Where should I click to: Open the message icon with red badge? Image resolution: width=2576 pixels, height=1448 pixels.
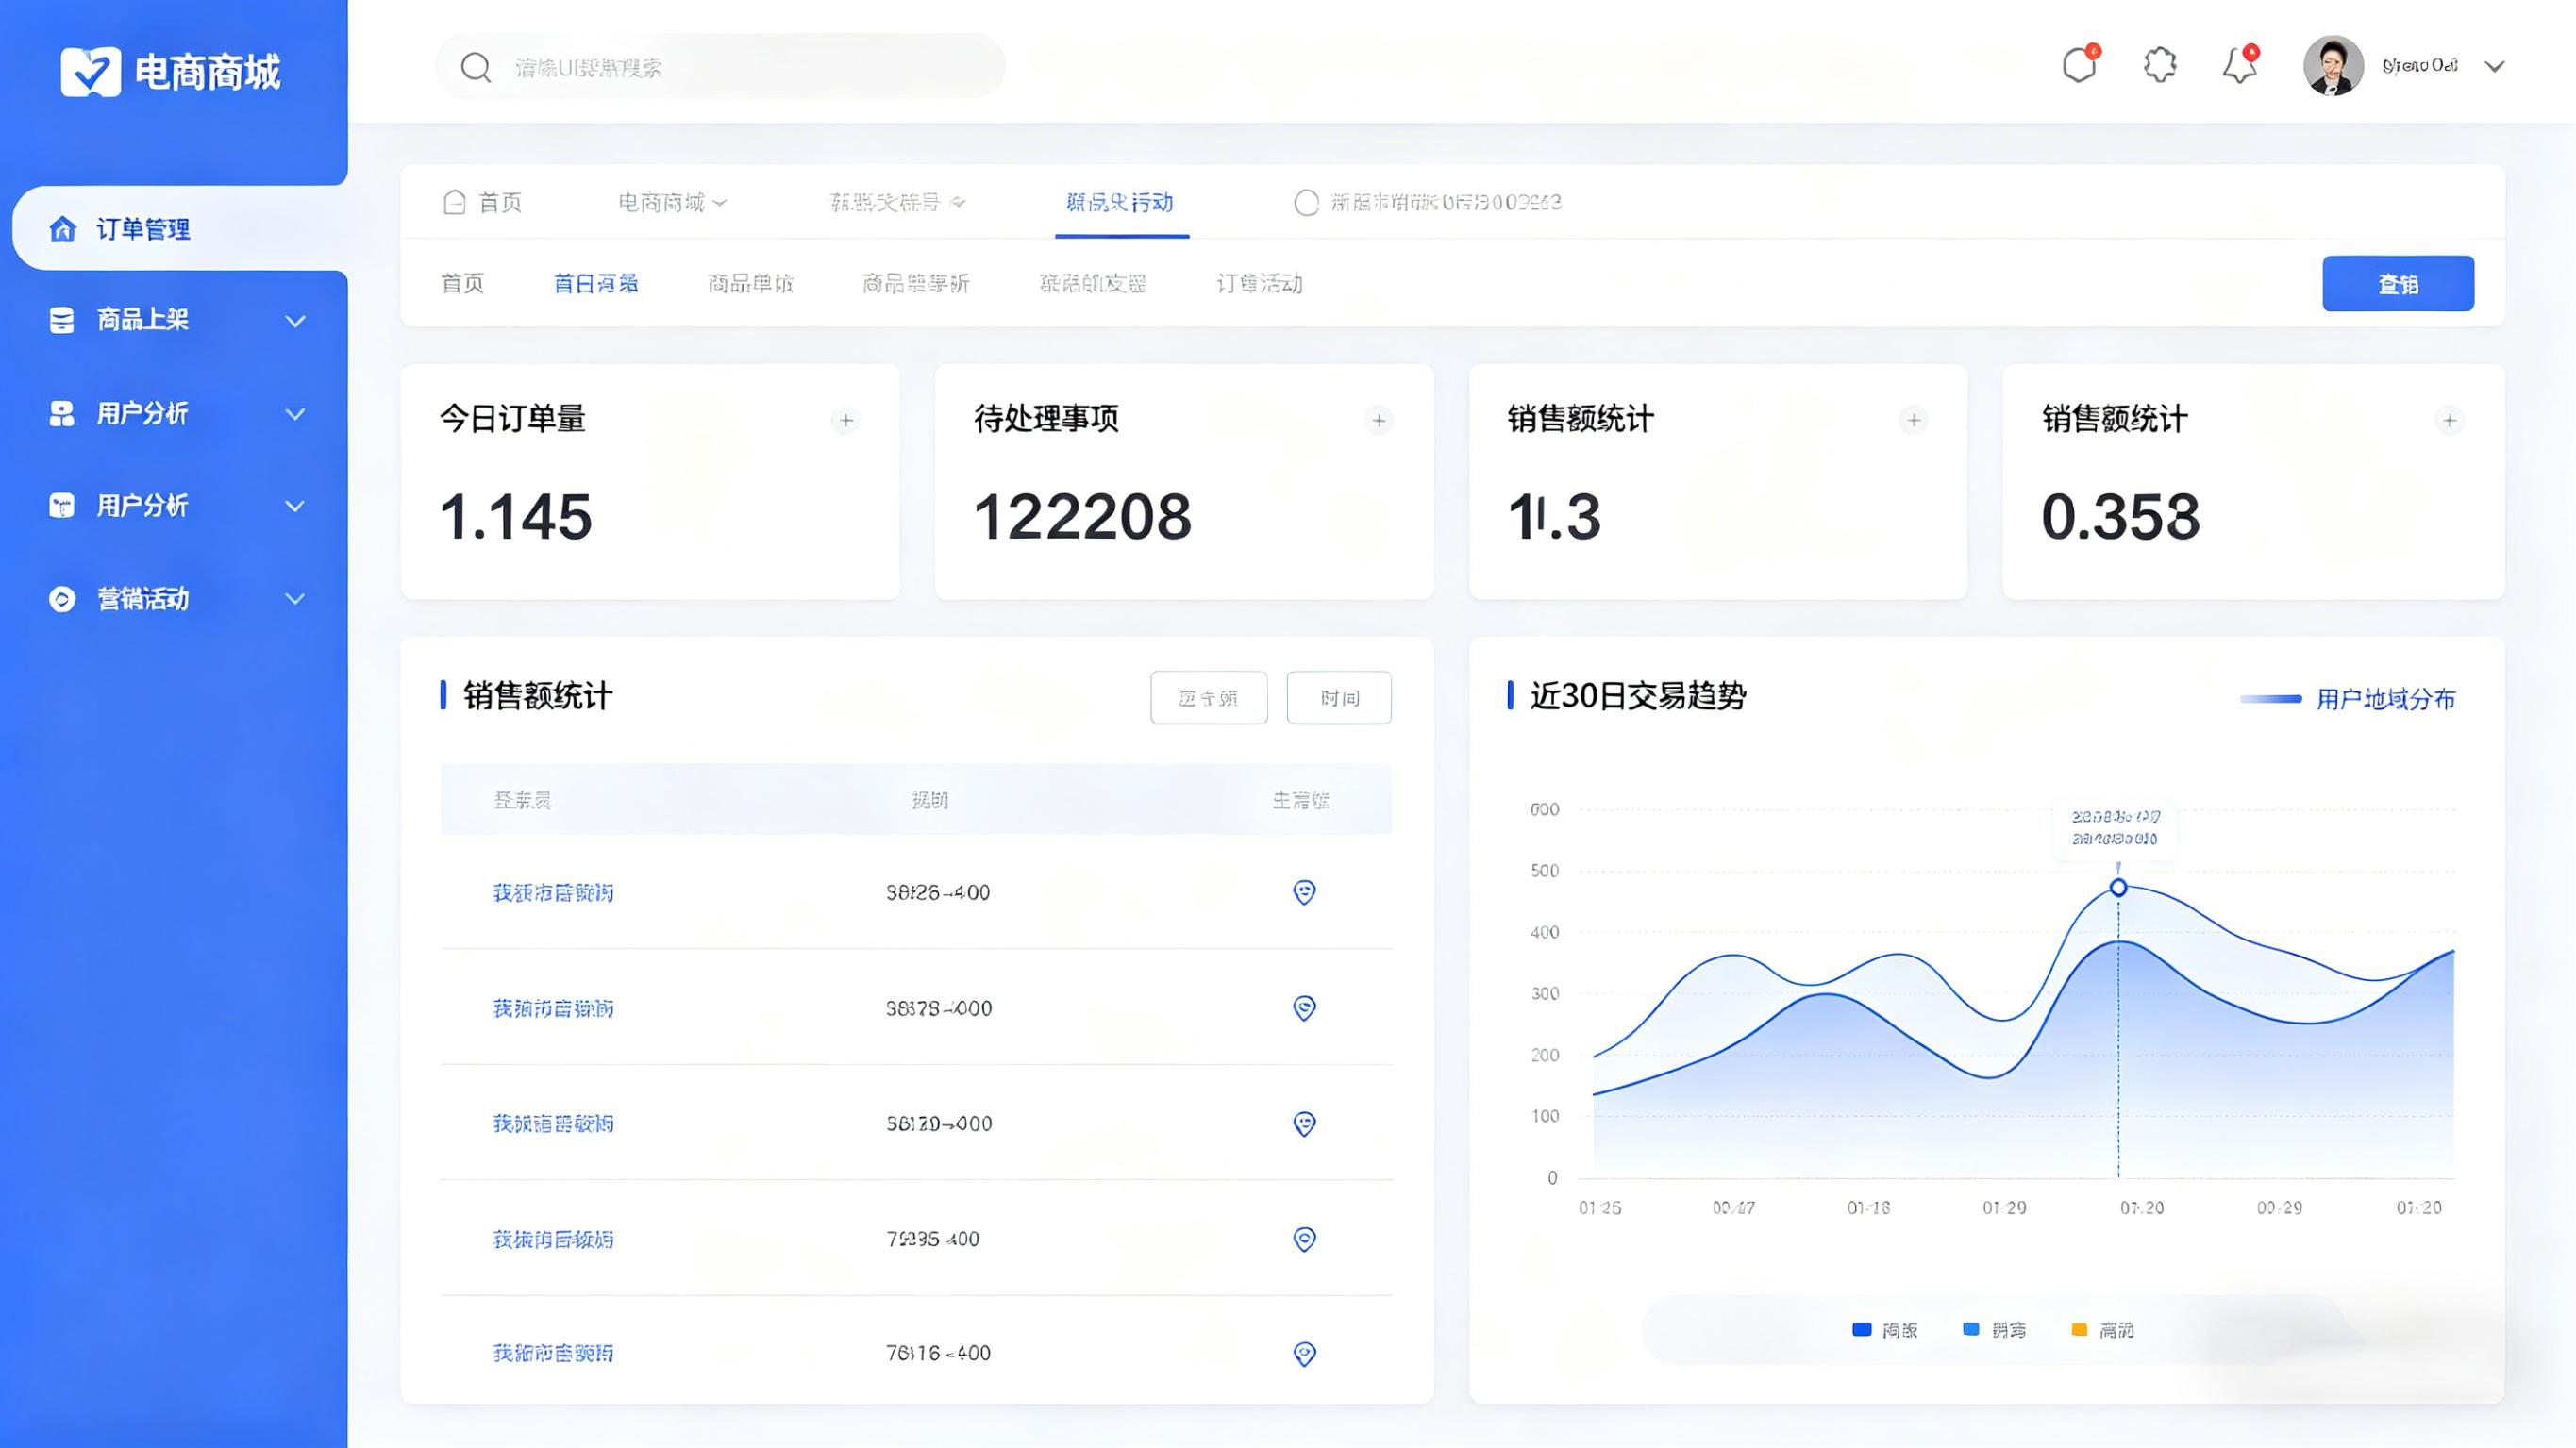tap(2080, 65)
